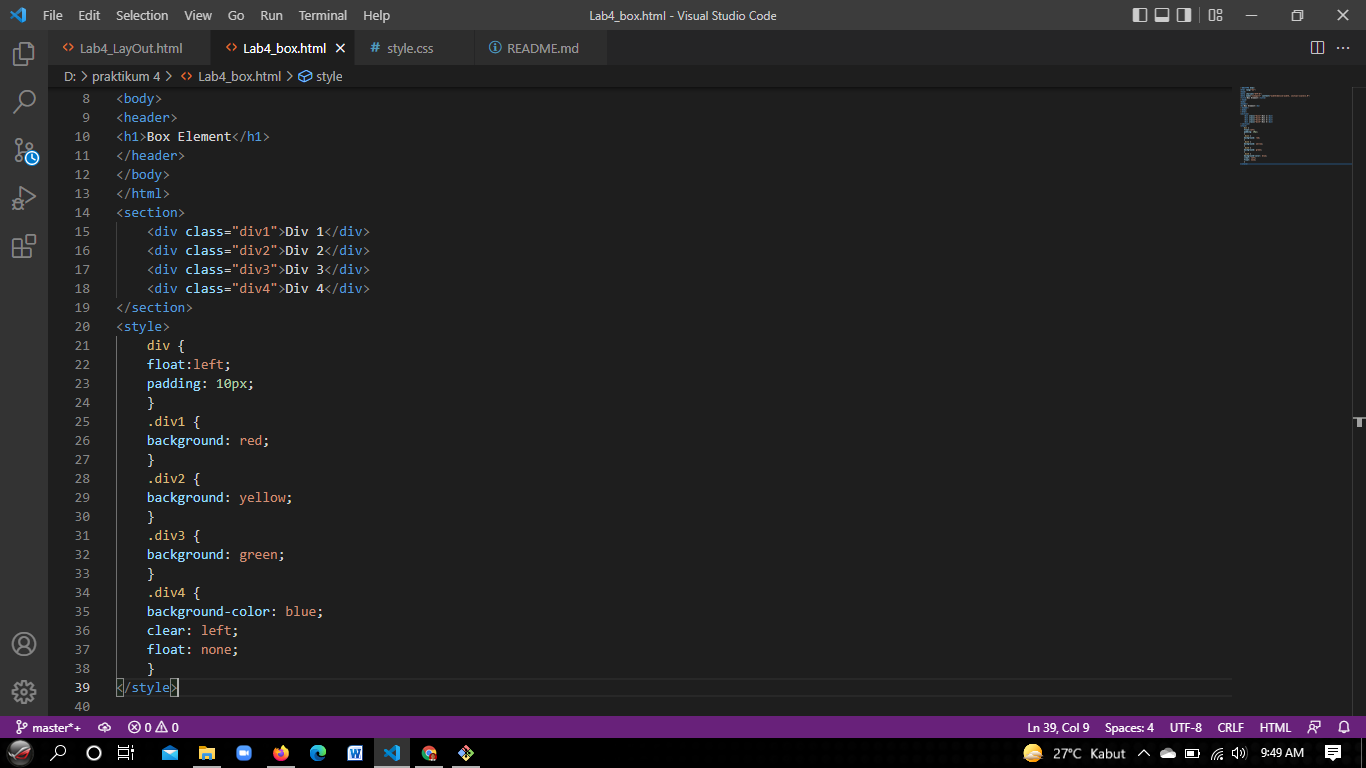
Task: Open the Search sidebar
Action: [x=24, y=102]
